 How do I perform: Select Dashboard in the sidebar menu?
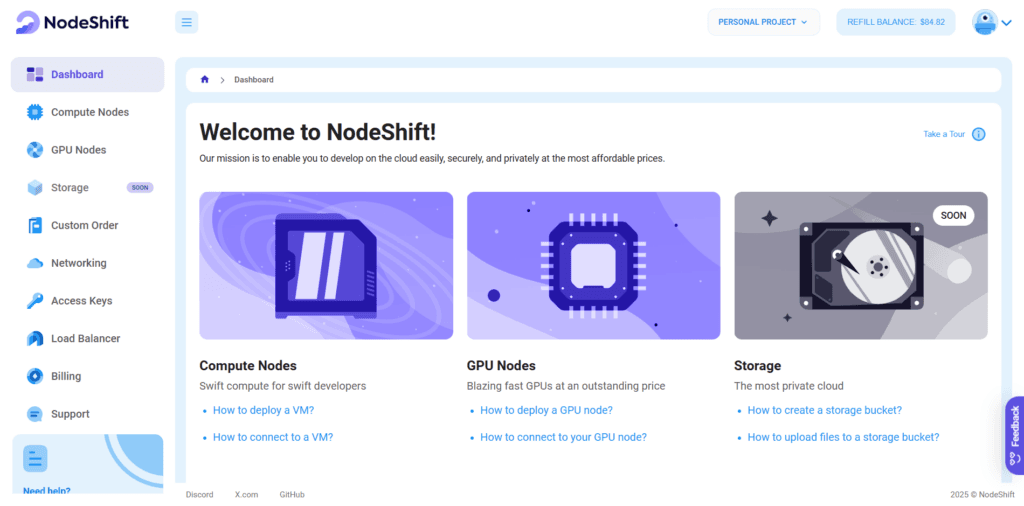point(77,75)
